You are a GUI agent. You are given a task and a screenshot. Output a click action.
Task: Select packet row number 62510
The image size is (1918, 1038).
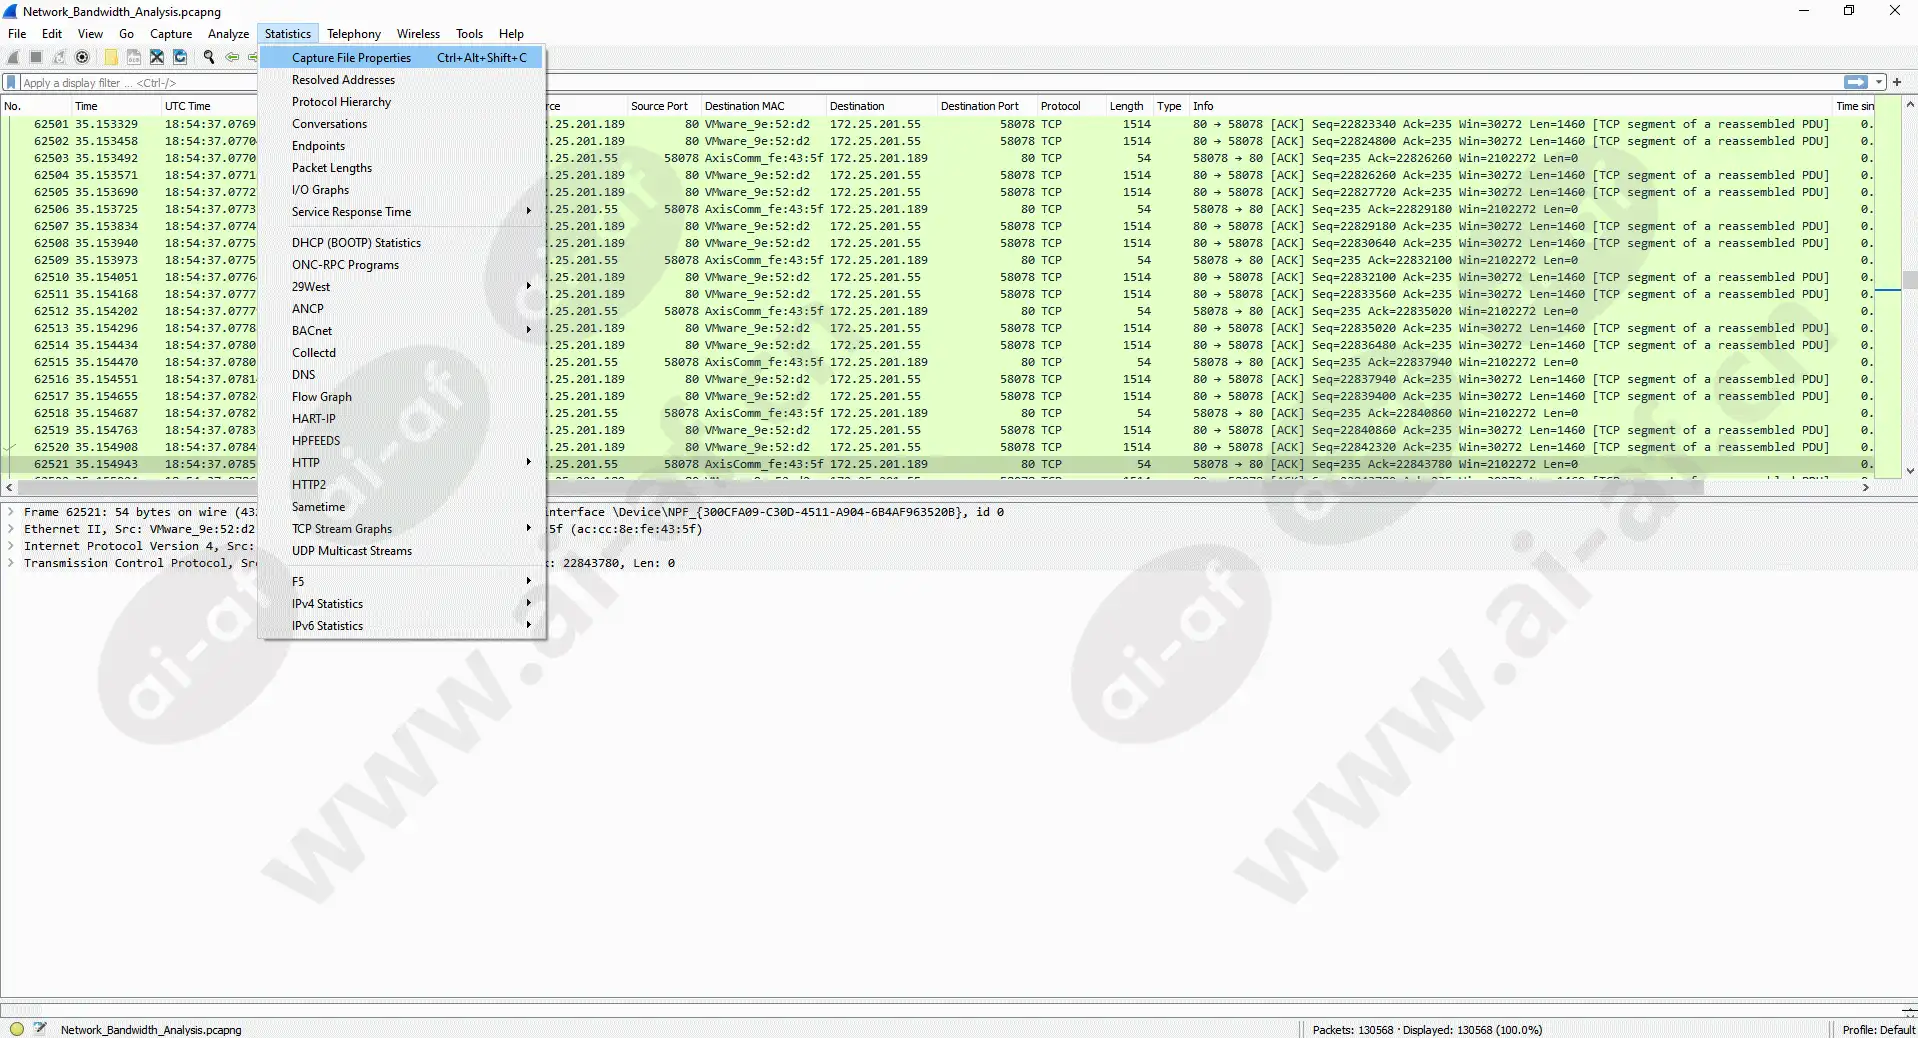(x=938, y=277)
